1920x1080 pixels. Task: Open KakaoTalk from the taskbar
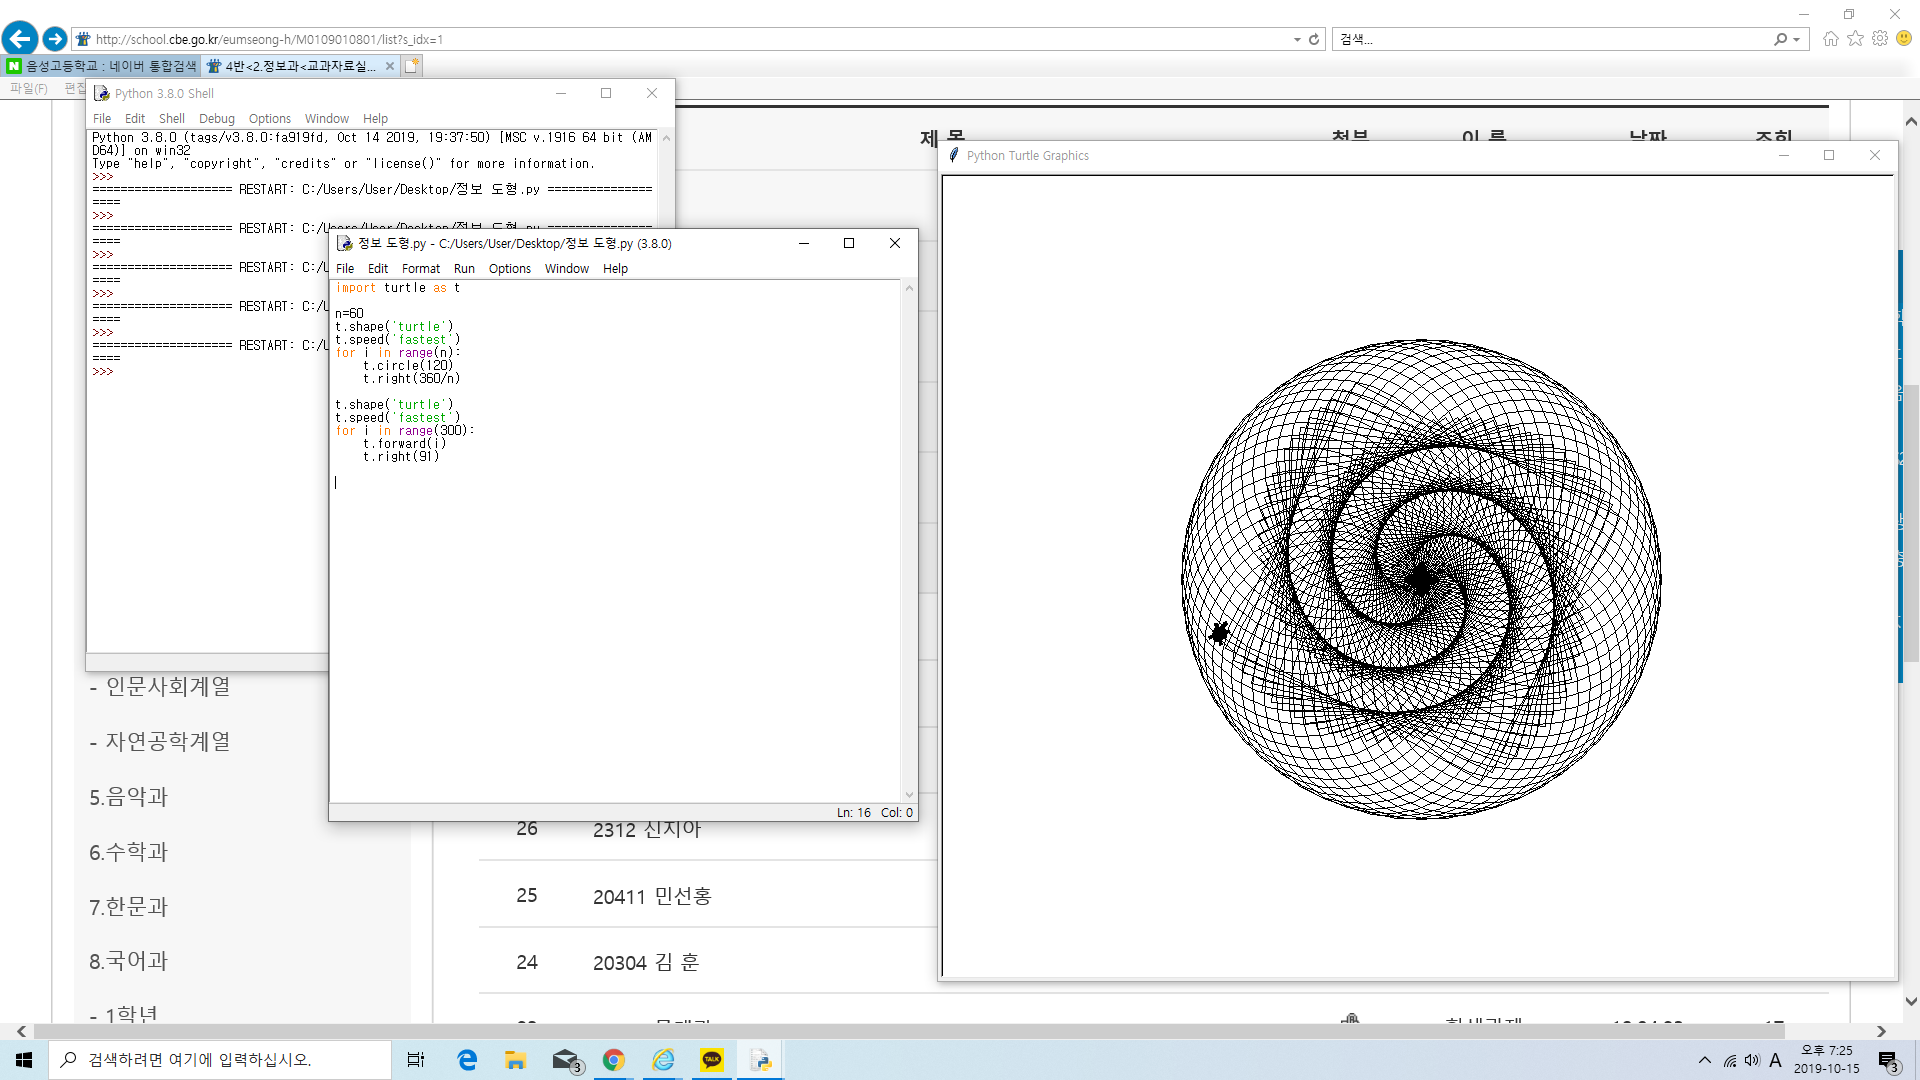pyautogui.click(x=712, y=1060)
